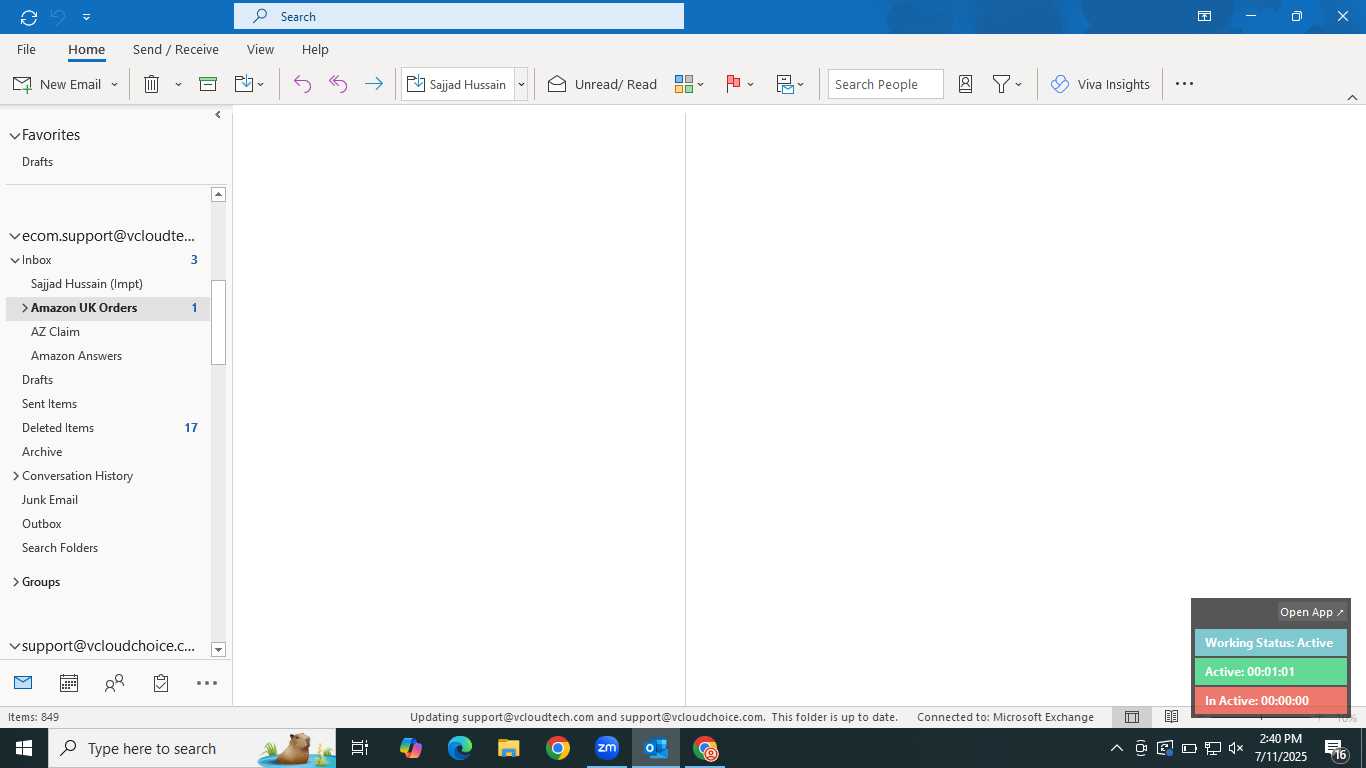Collapse the ecom.support account tree
Screen dimensions: 1366x768
pyautogui.click(x=15, y=237)
